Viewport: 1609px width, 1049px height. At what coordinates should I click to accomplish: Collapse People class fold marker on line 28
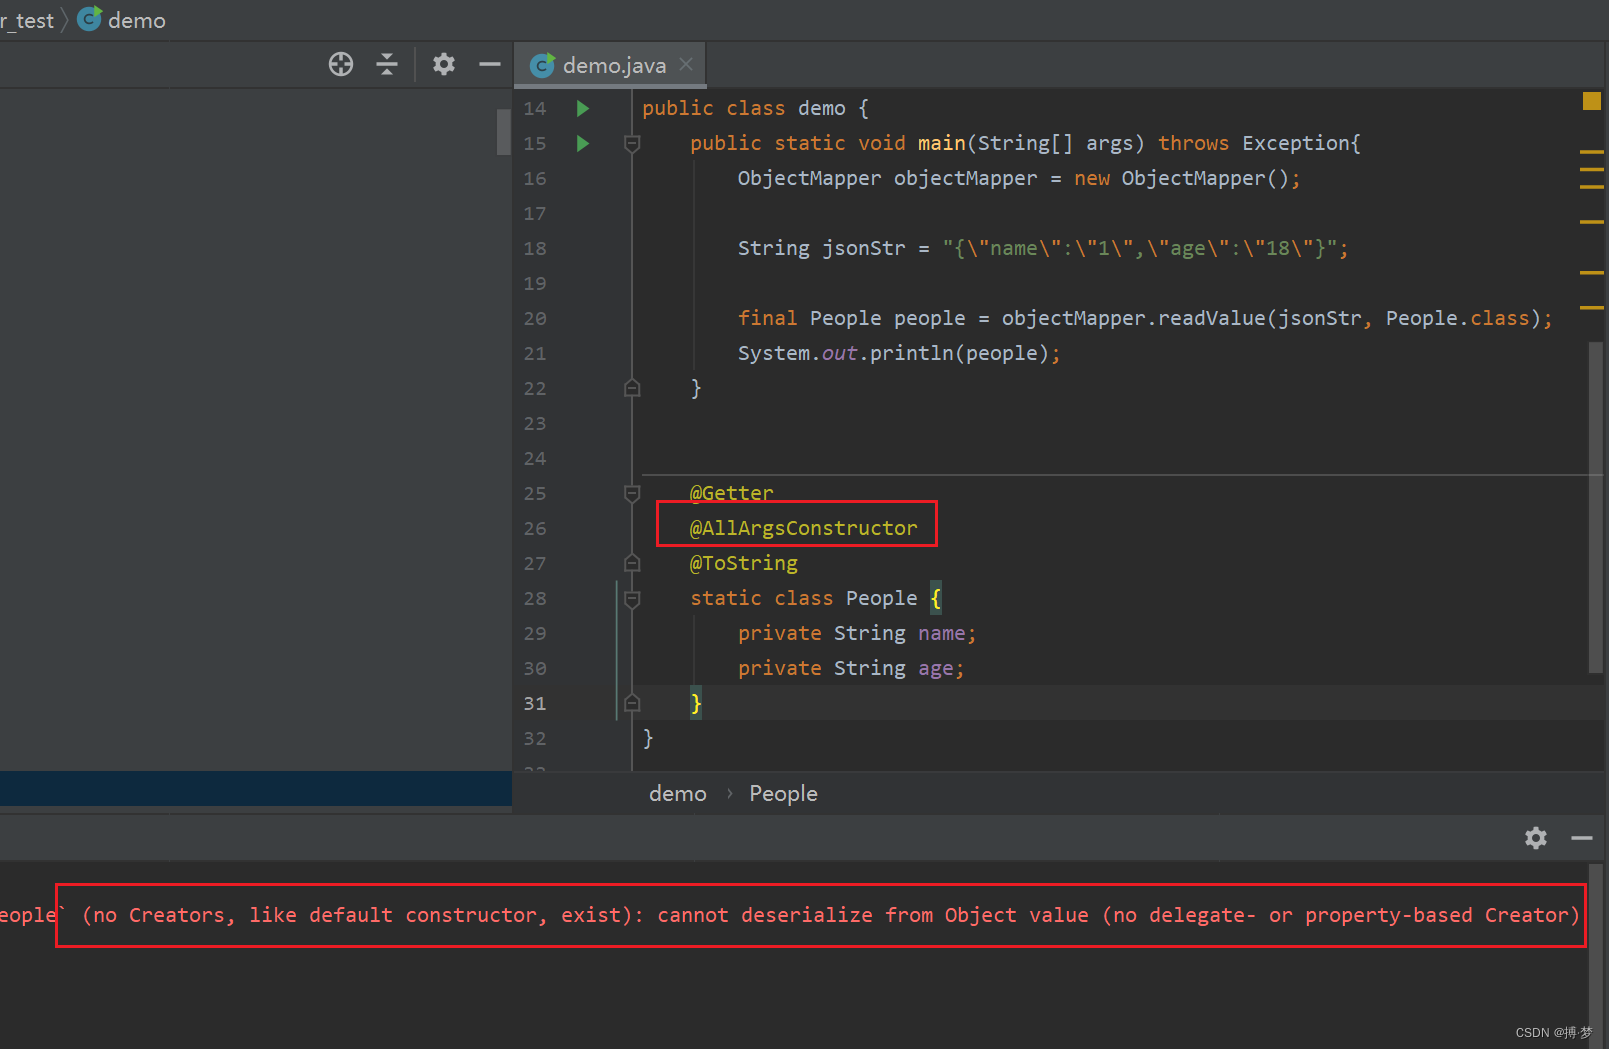tap(632, 598)
